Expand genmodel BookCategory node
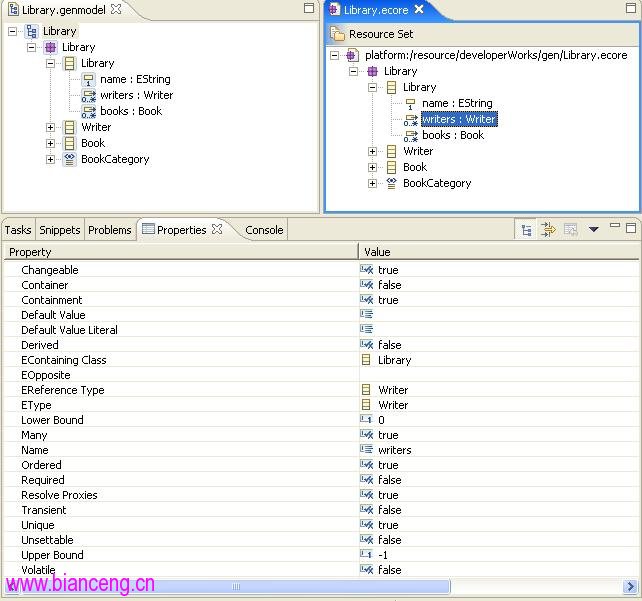This screenshot has height=601, width=642. click(x=50, y=159)
